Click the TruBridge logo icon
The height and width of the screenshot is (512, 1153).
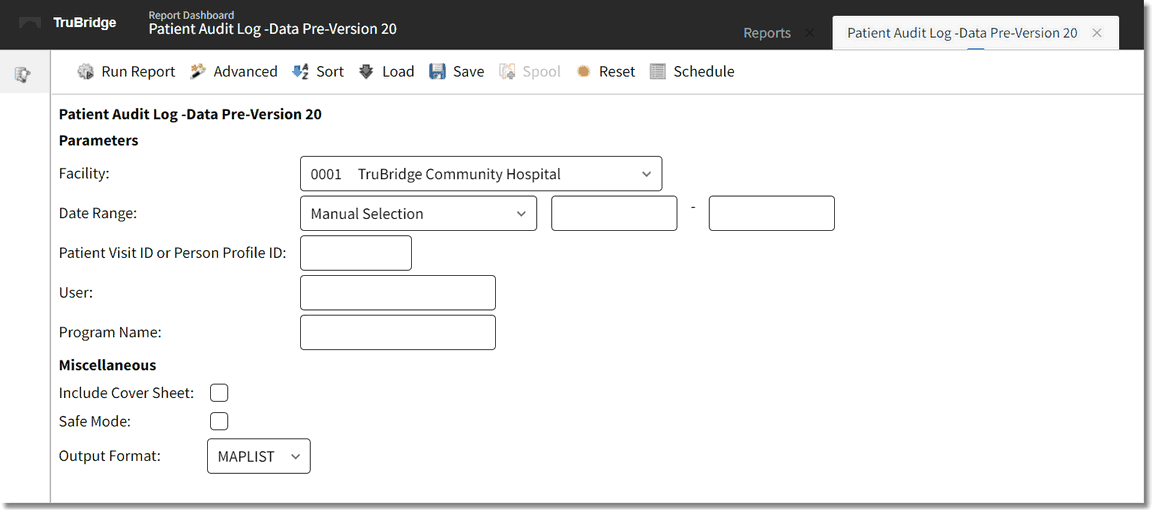click(30, 23)
